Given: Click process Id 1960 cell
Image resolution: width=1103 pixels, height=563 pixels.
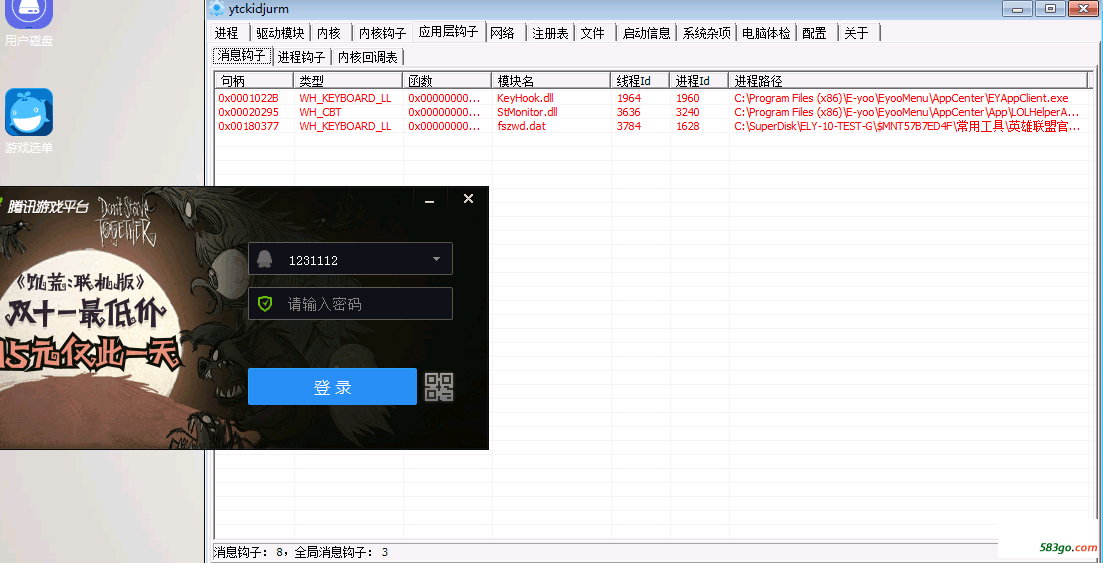Looking at the screenshot, I should click(688, 98).
